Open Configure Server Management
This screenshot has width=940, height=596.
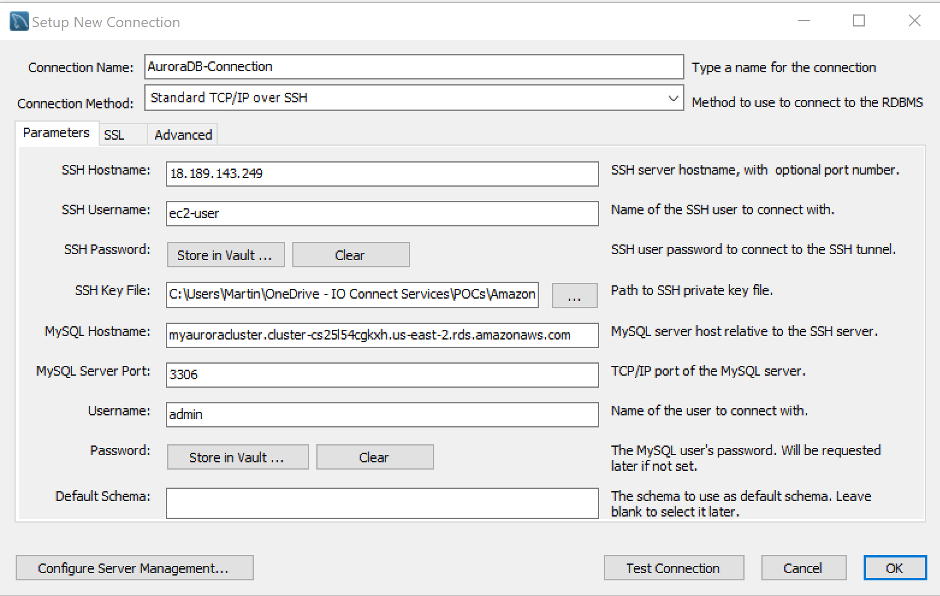pos(134,568)
